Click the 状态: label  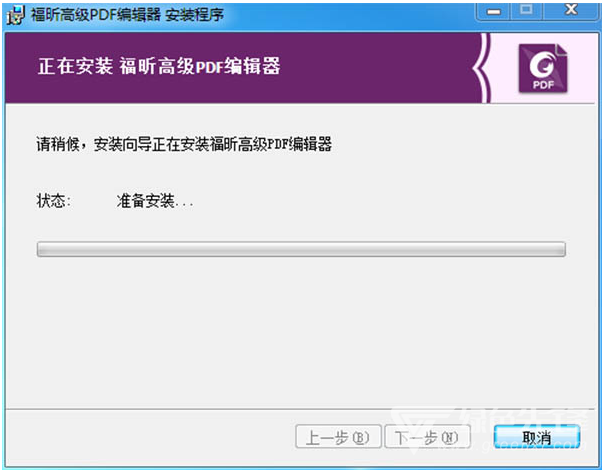pyautogui.click(x=54, y=201)
